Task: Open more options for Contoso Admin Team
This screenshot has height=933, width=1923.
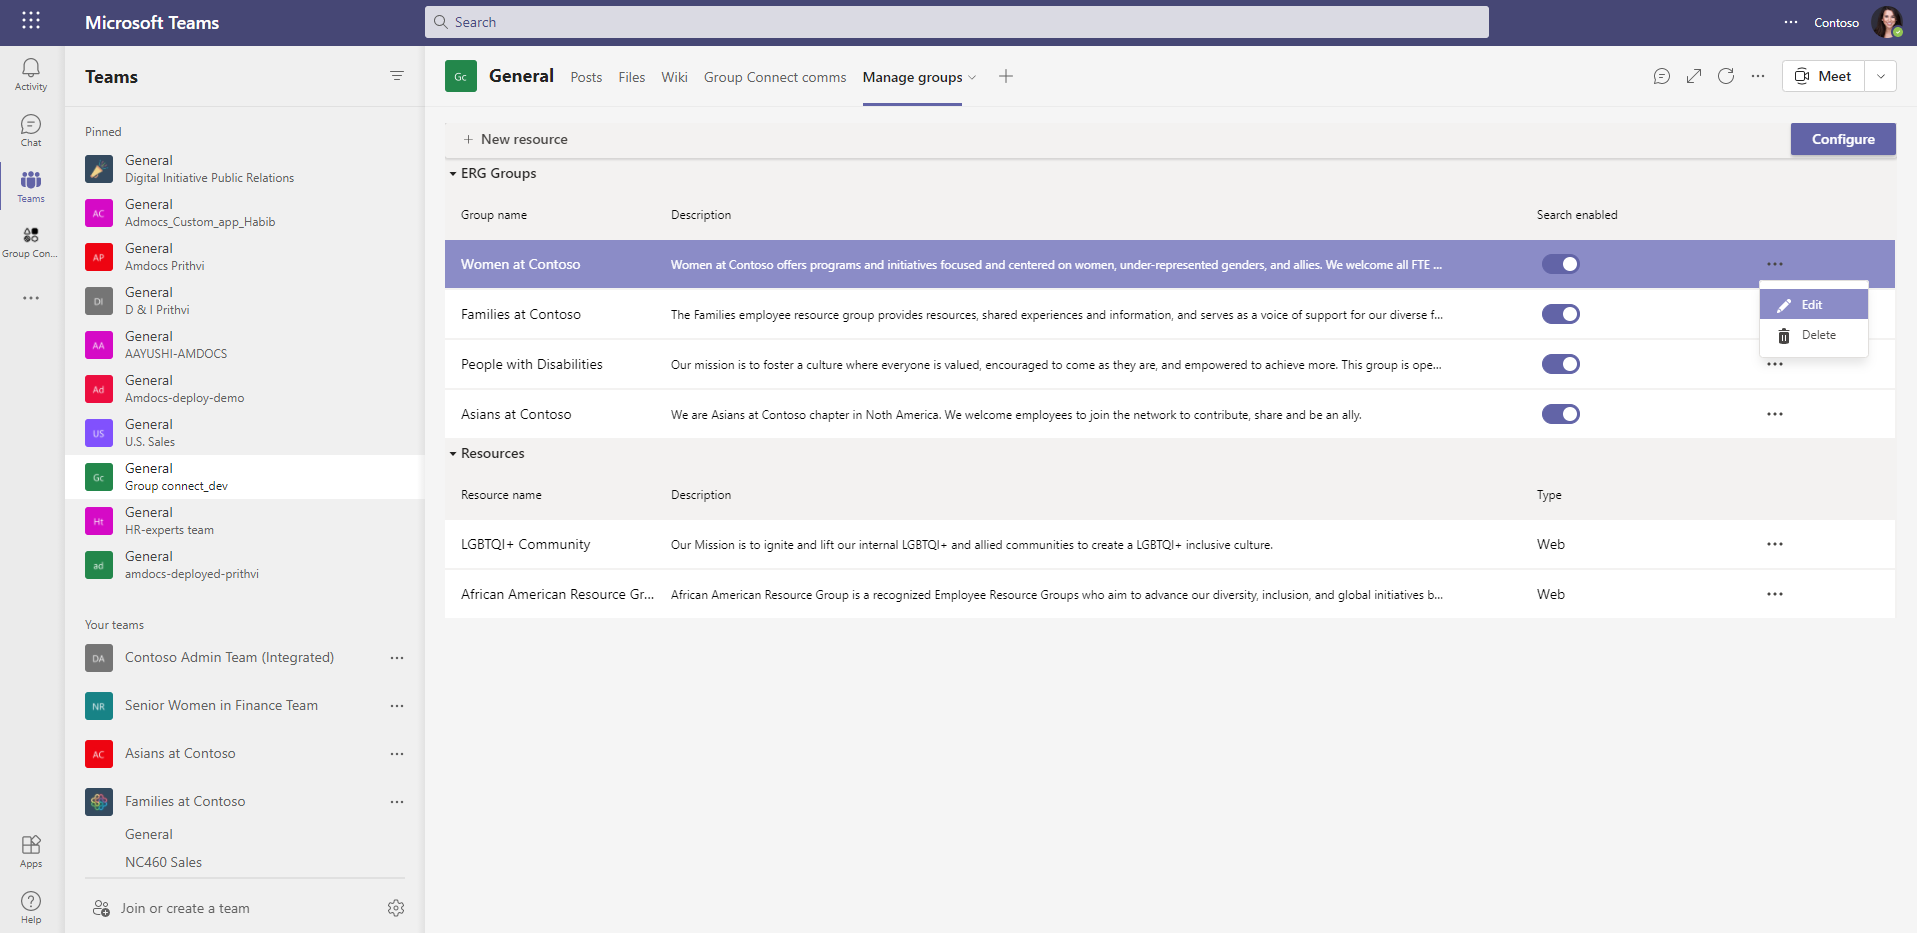Action: (397, 658)
